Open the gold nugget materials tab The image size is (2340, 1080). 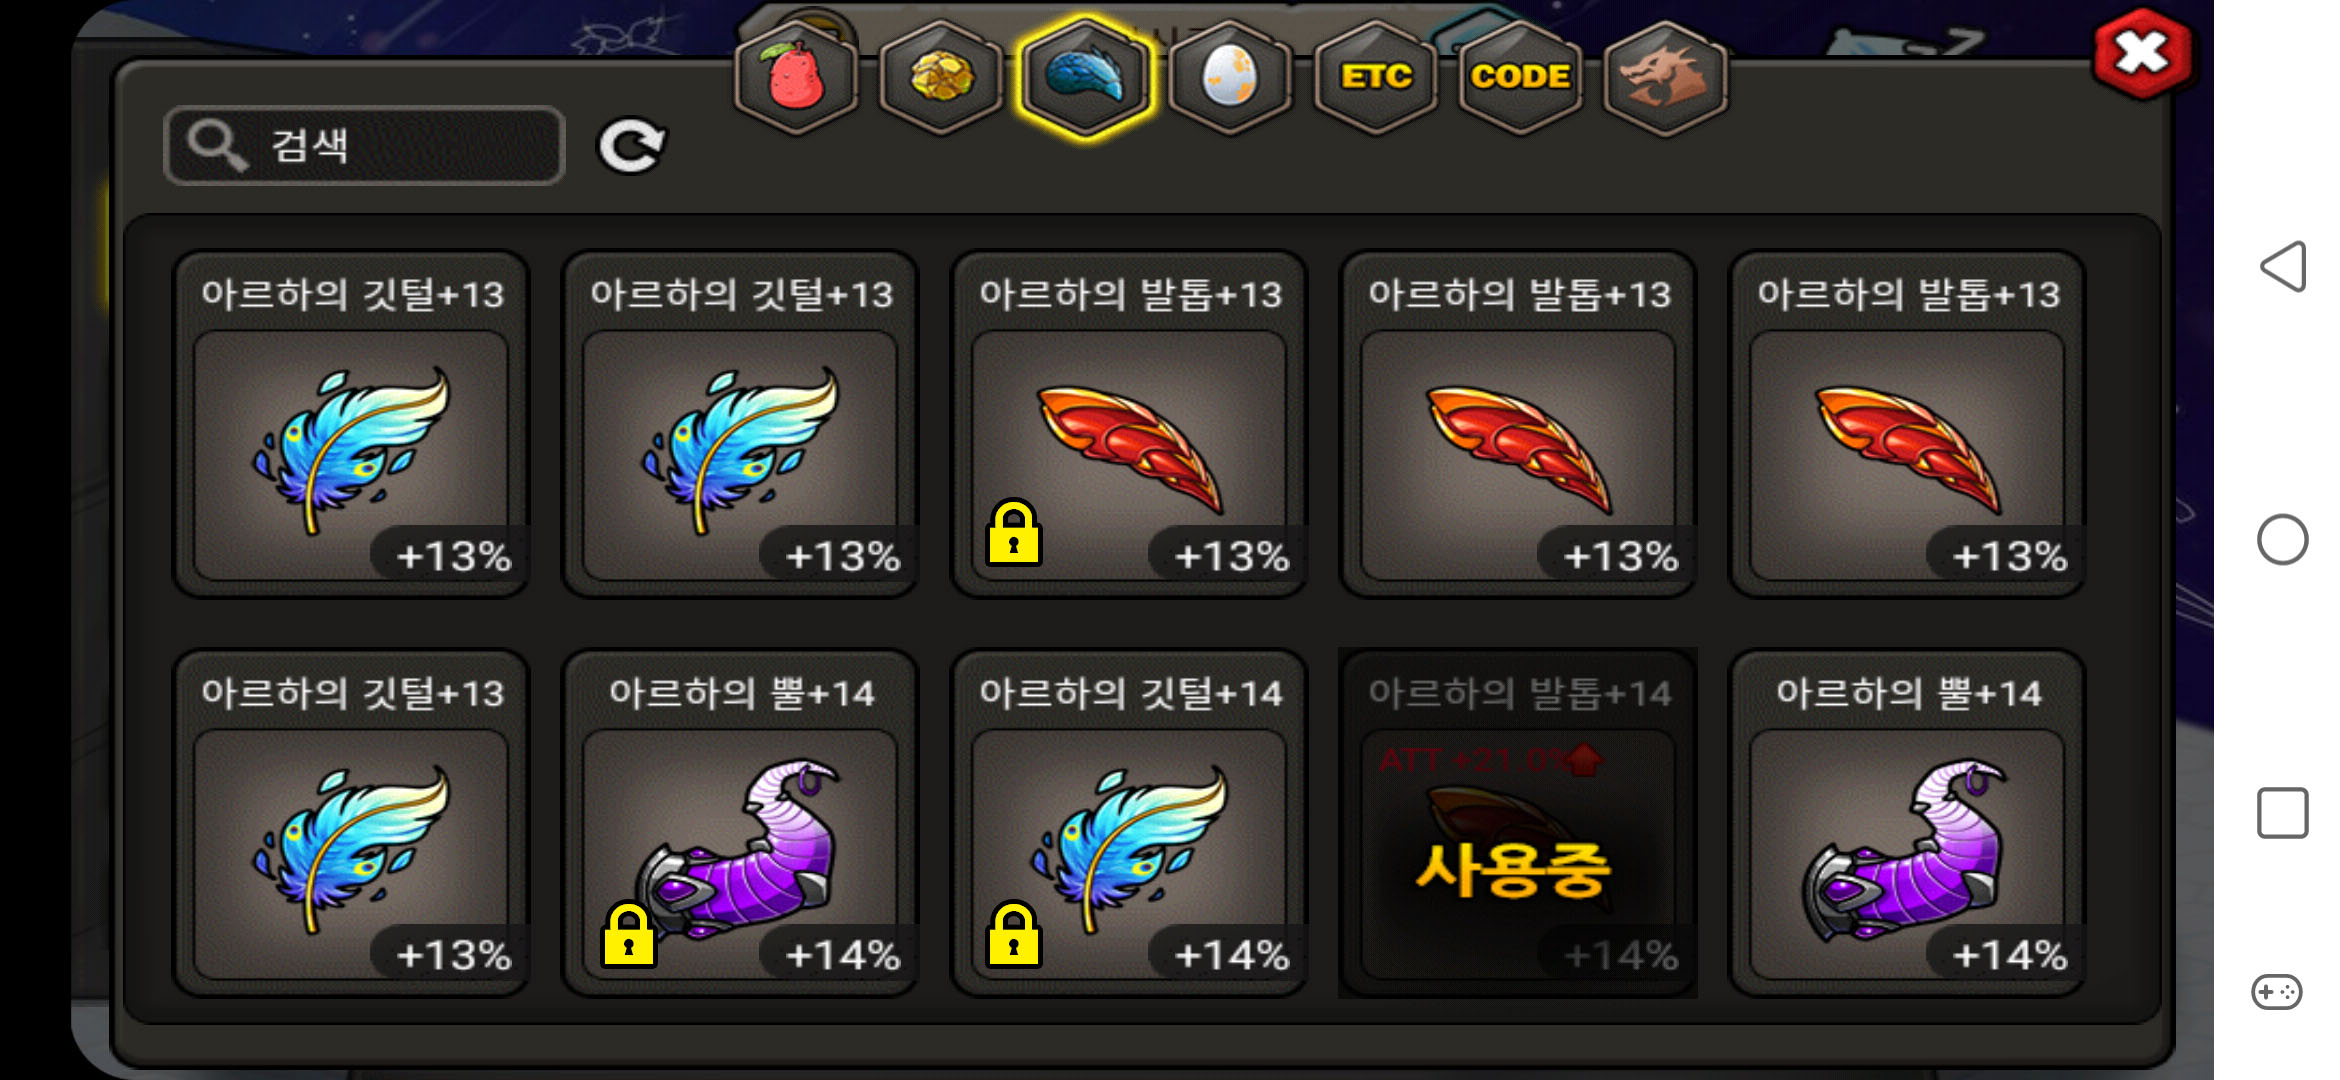click(x=941, y=78)
